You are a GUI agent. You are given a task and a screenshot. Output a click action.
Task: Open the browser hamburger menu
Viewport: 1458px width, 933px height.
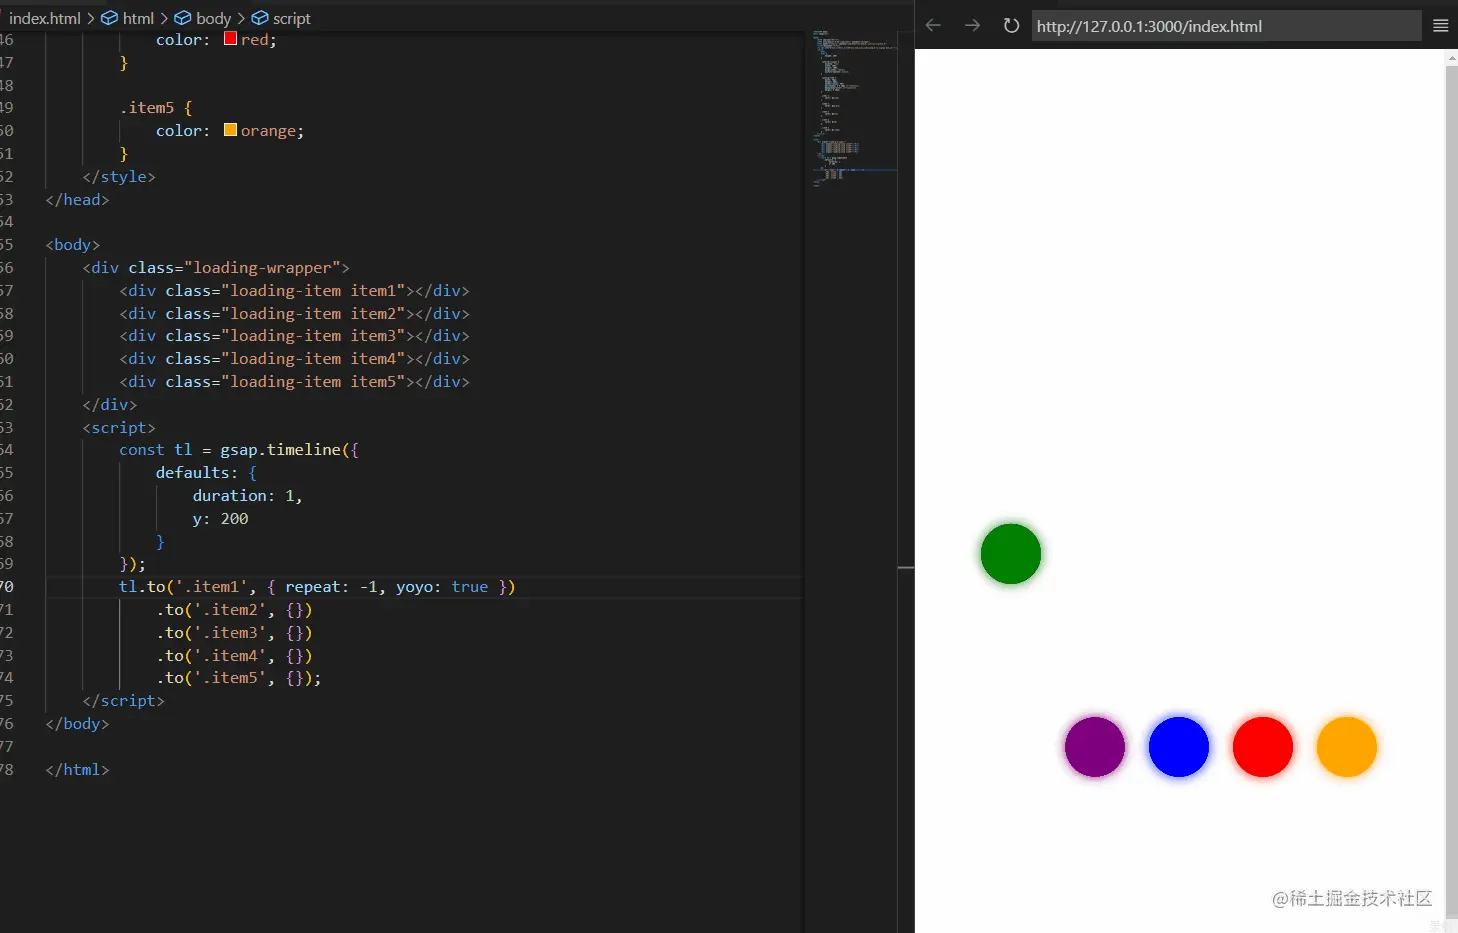pos(1441,25)
